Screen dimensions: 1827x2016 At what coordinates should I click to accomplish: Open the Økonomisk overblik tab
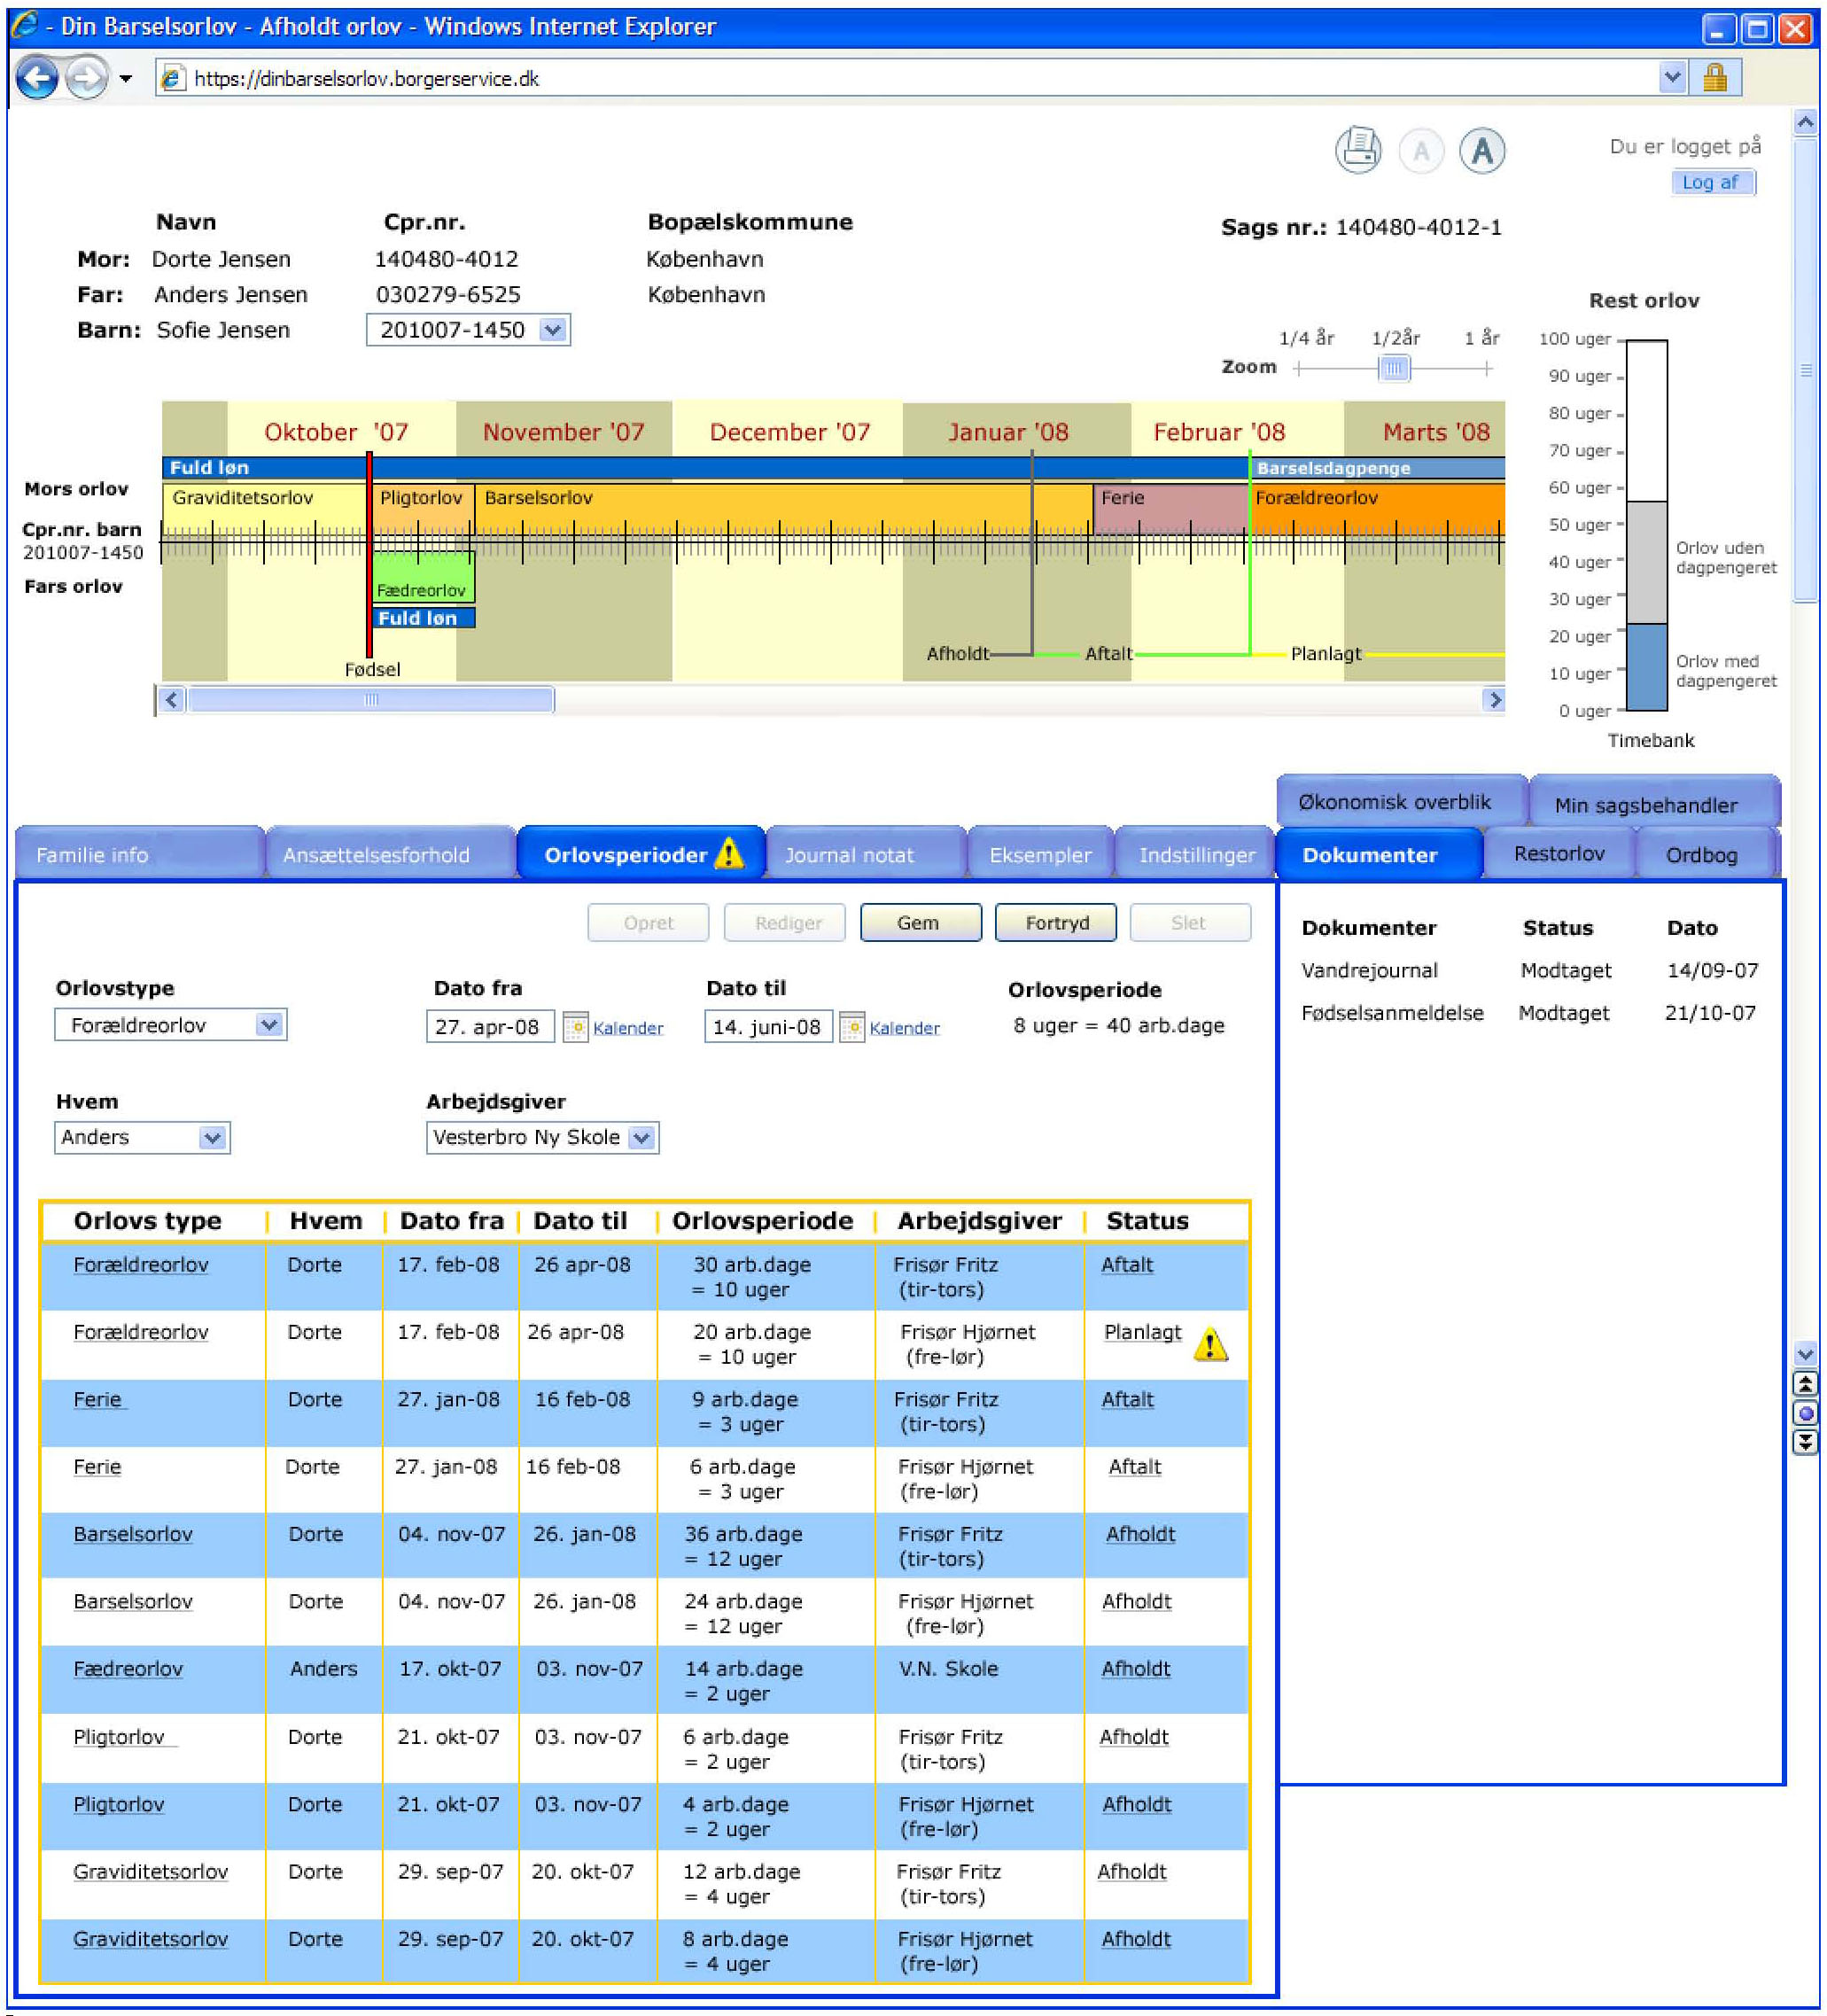coord(1394,802)
